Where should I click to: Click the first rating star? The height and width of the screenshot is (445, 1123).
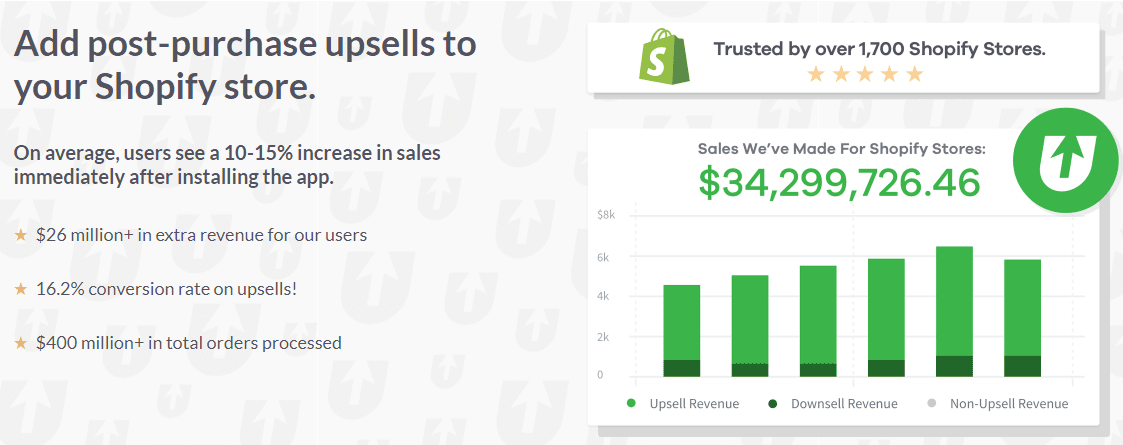tap(816, 74)
